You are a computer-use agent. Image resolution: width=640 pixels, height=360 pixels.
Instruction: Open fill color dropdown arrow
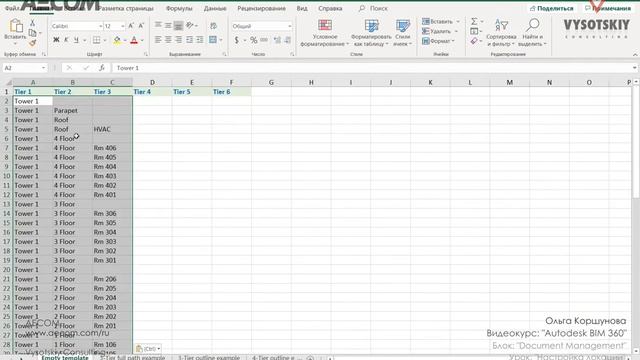click(124, 40)
